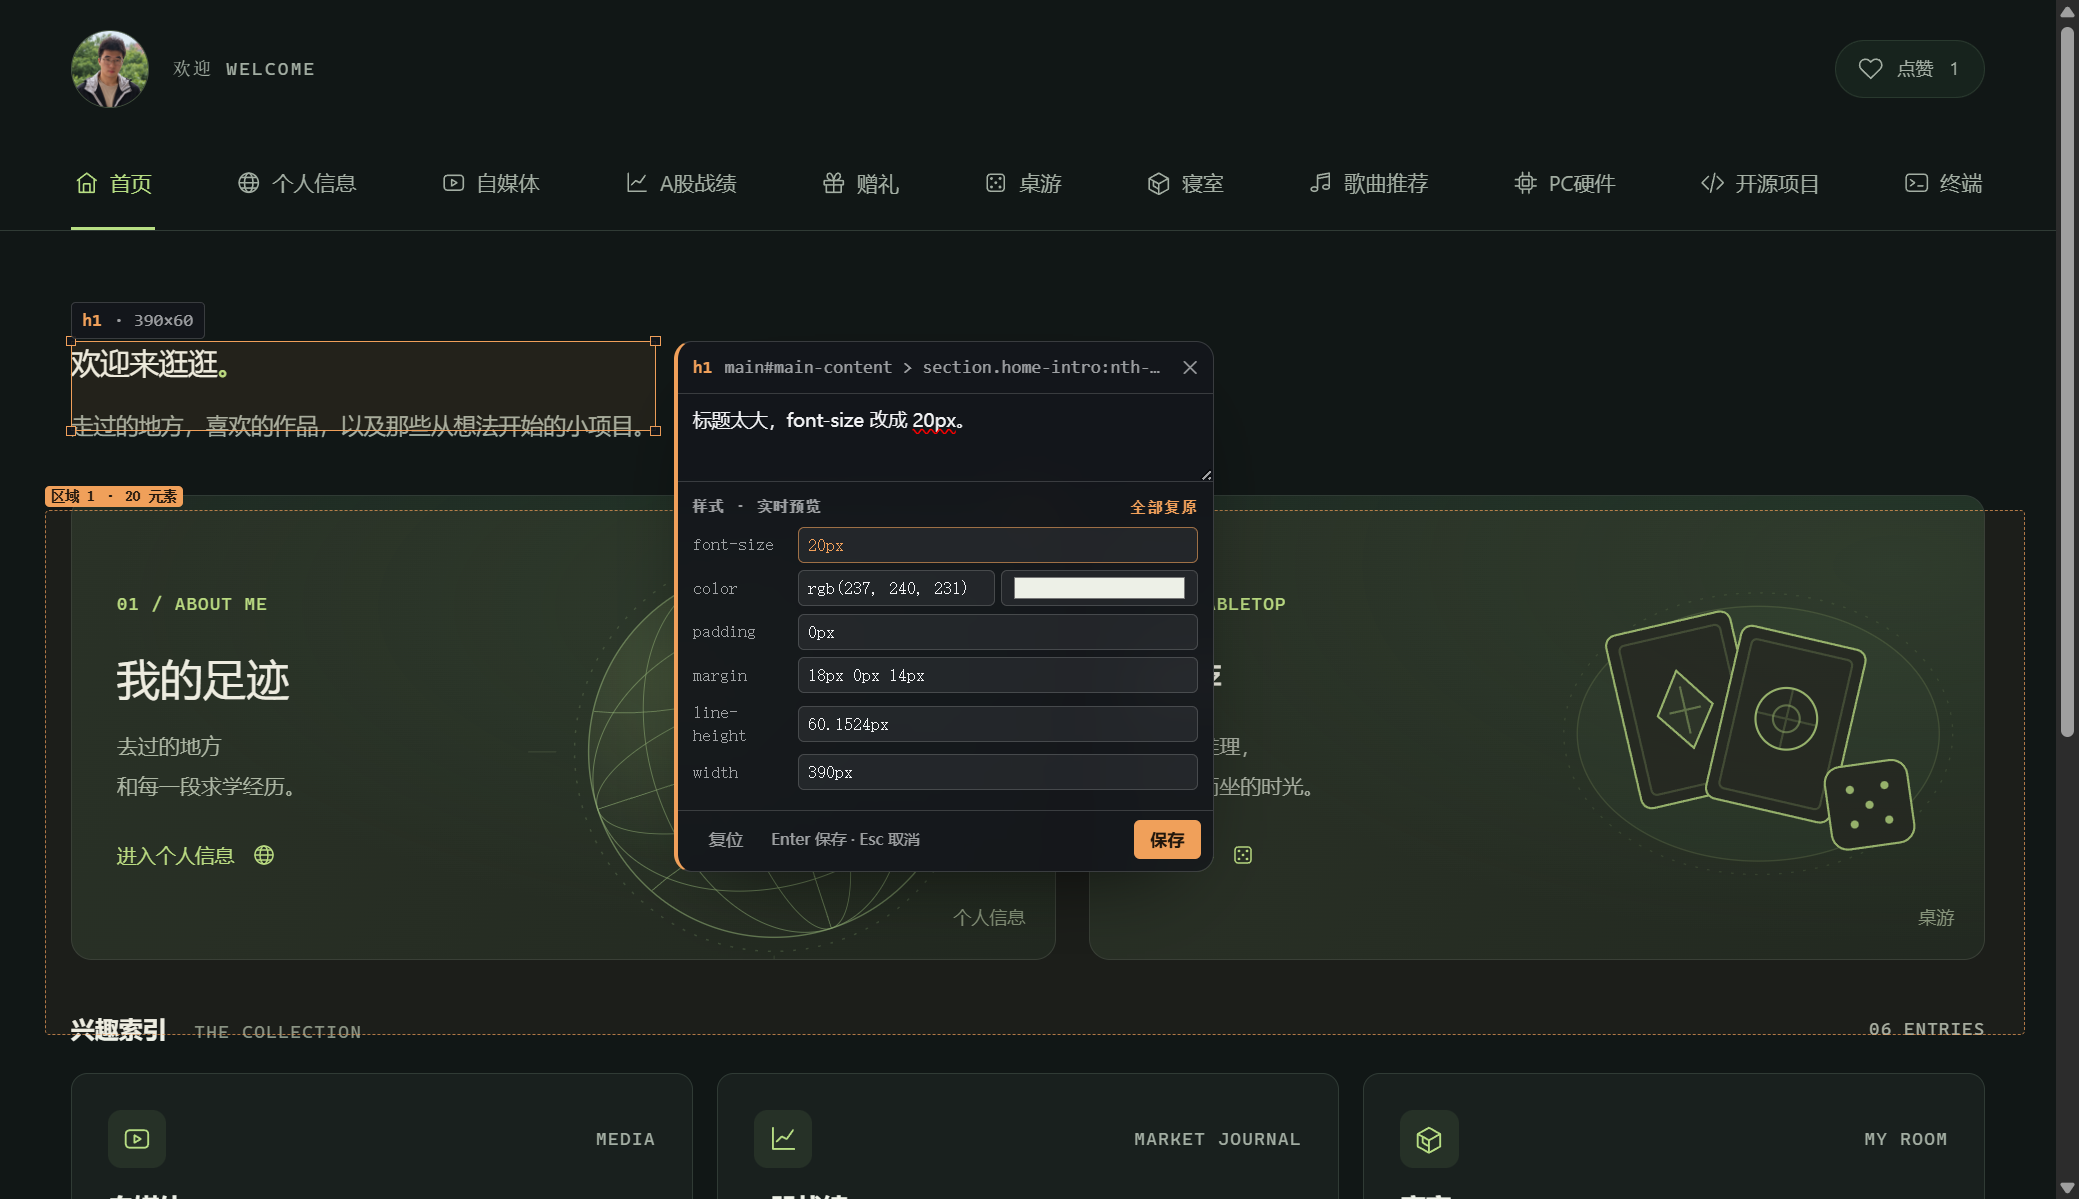
Task: Click the chart icon beside A股战绩
Action: click(x=636, y=183)
